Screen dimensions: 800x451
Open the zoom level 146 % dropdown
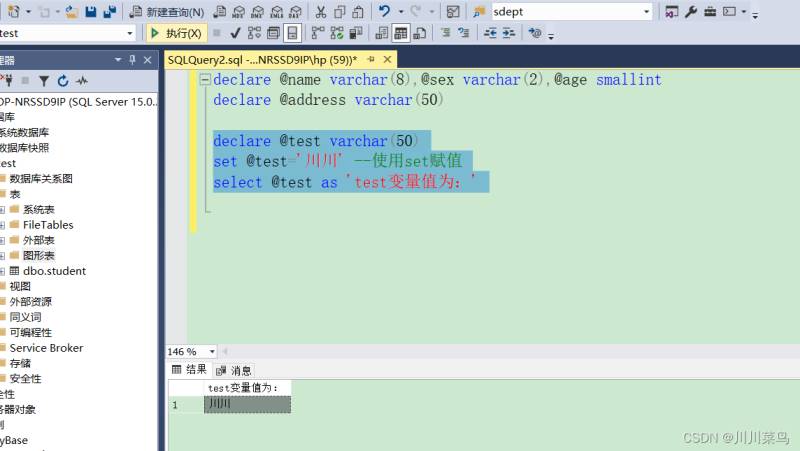[212, 352]
